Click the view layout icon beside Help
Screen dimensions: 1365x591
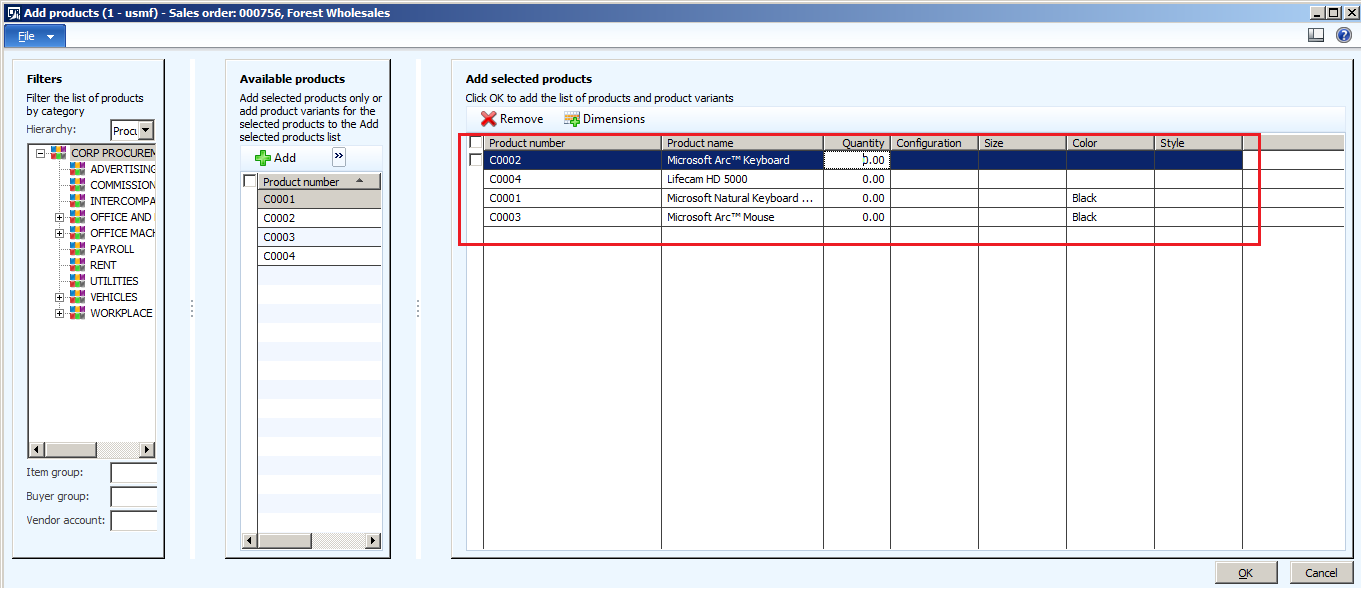(1316, 35)
